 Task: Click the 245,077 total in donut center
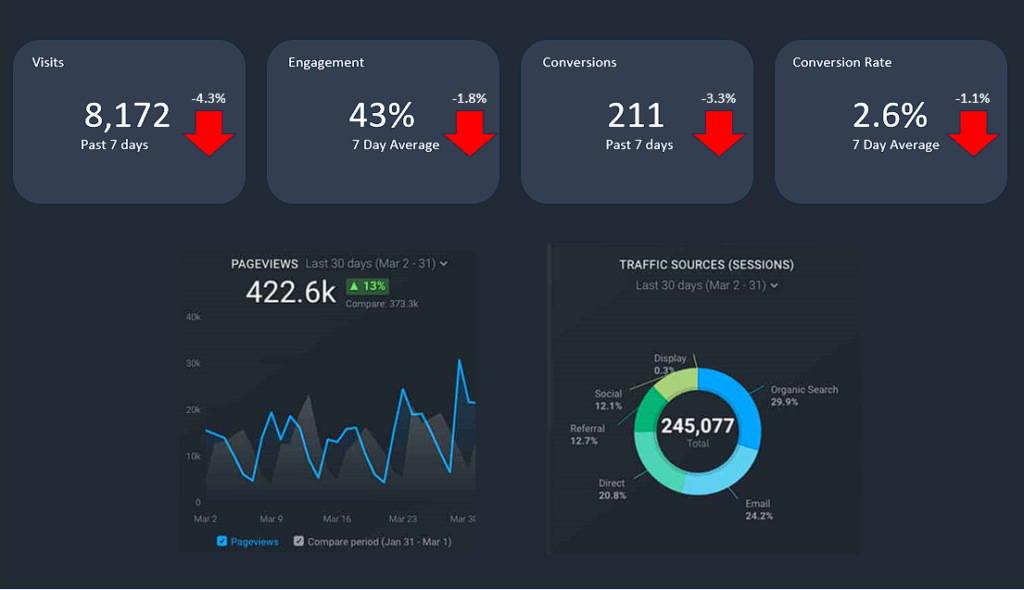pyautogui.click(x=700, y=427)
